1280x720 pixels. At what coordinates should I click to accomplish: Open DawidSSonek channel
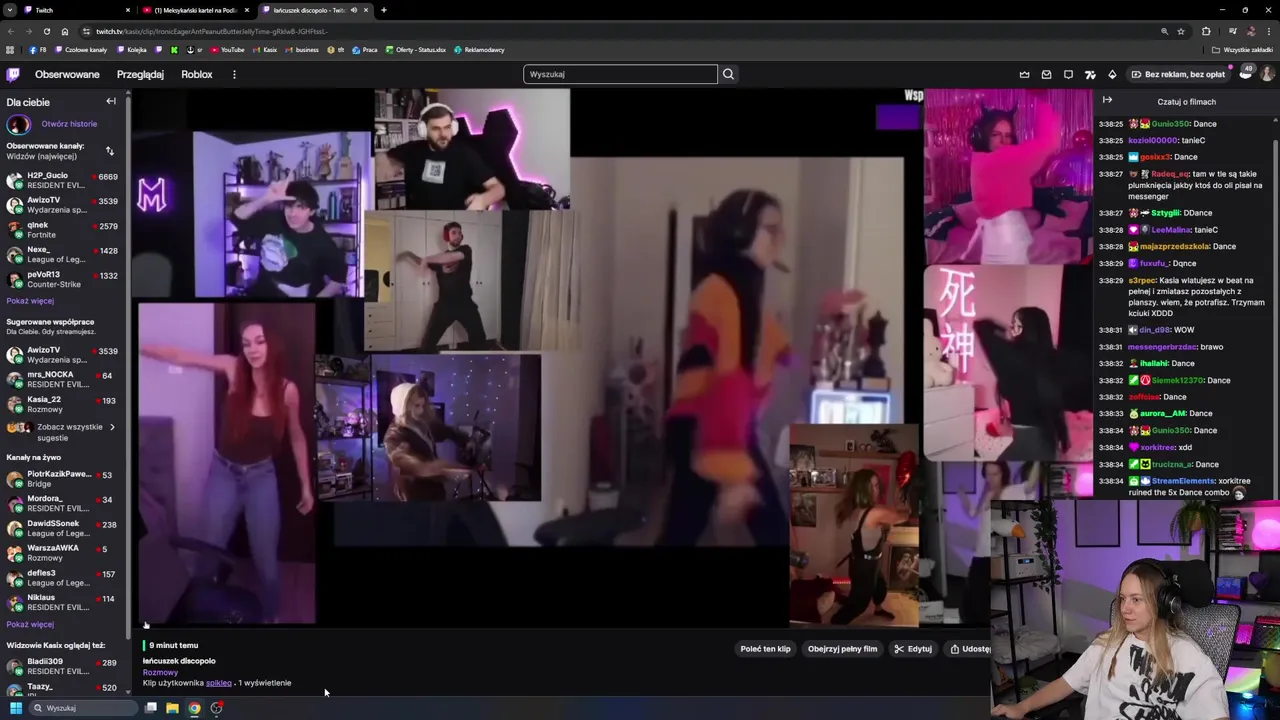click(x=62, y=528)
